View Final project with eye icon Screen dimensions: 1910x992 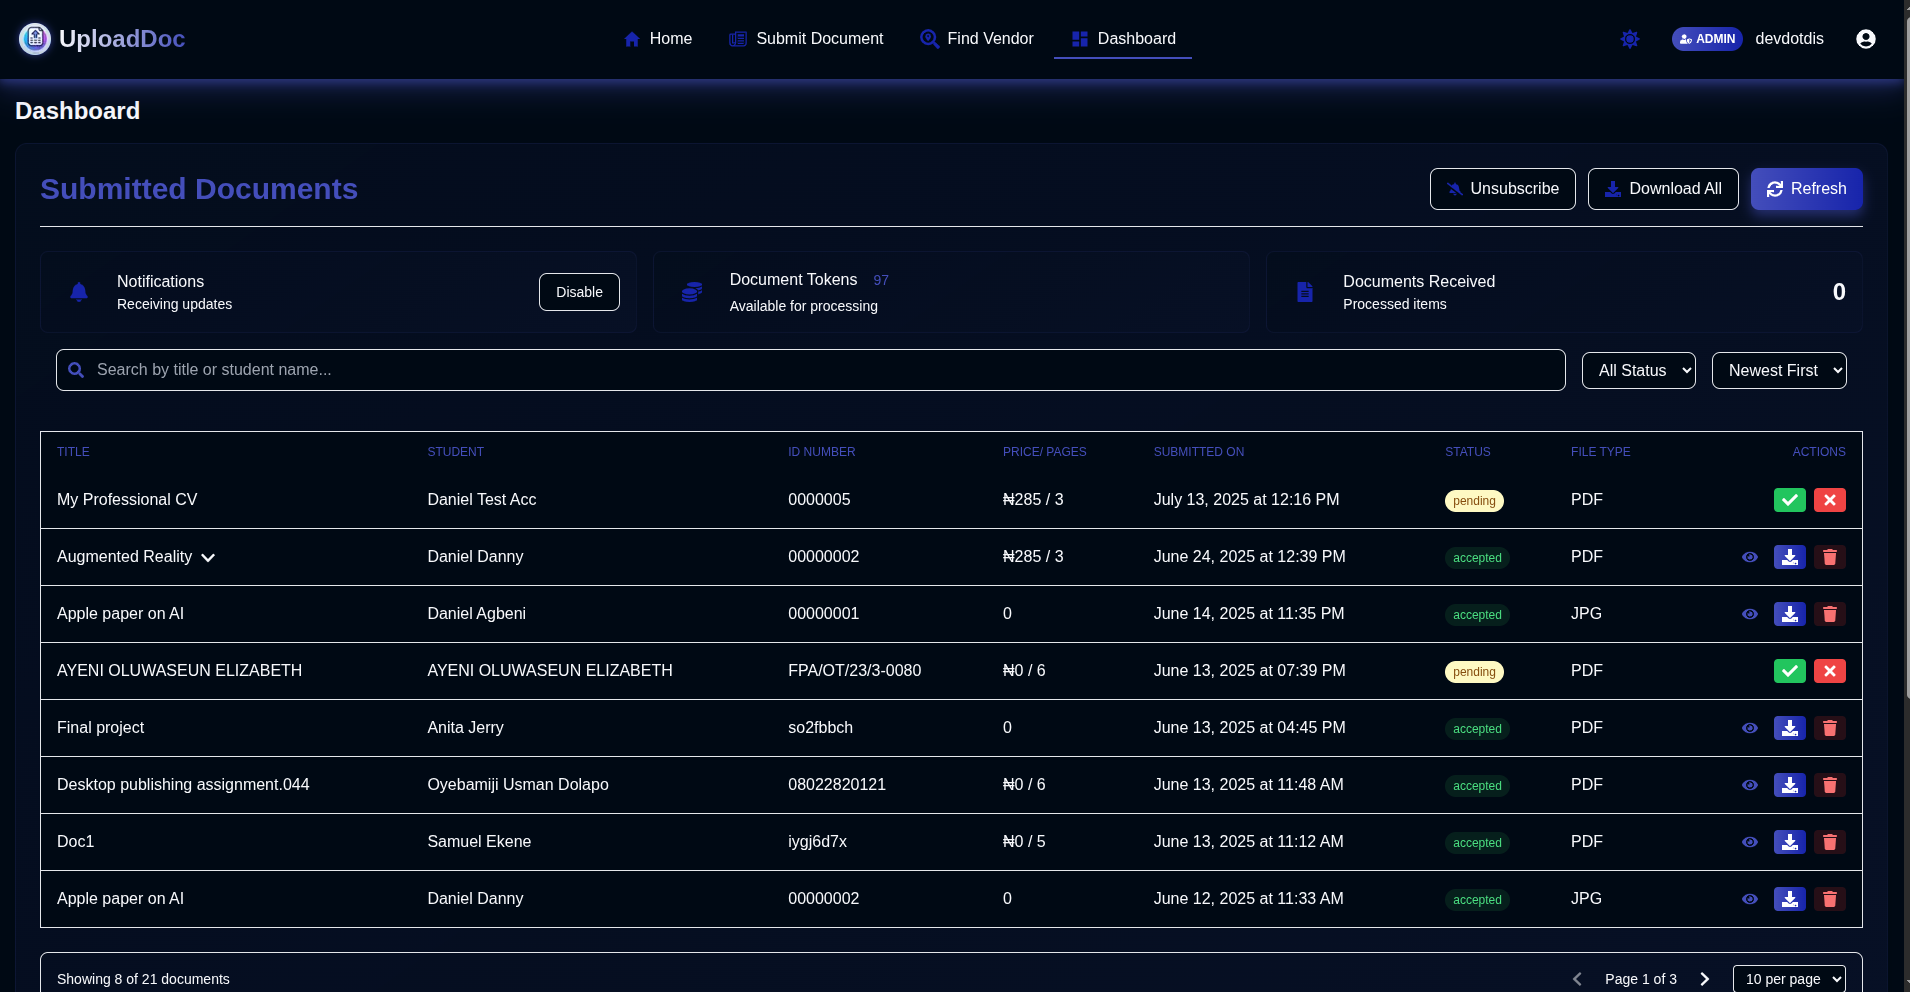(1750, 728)
